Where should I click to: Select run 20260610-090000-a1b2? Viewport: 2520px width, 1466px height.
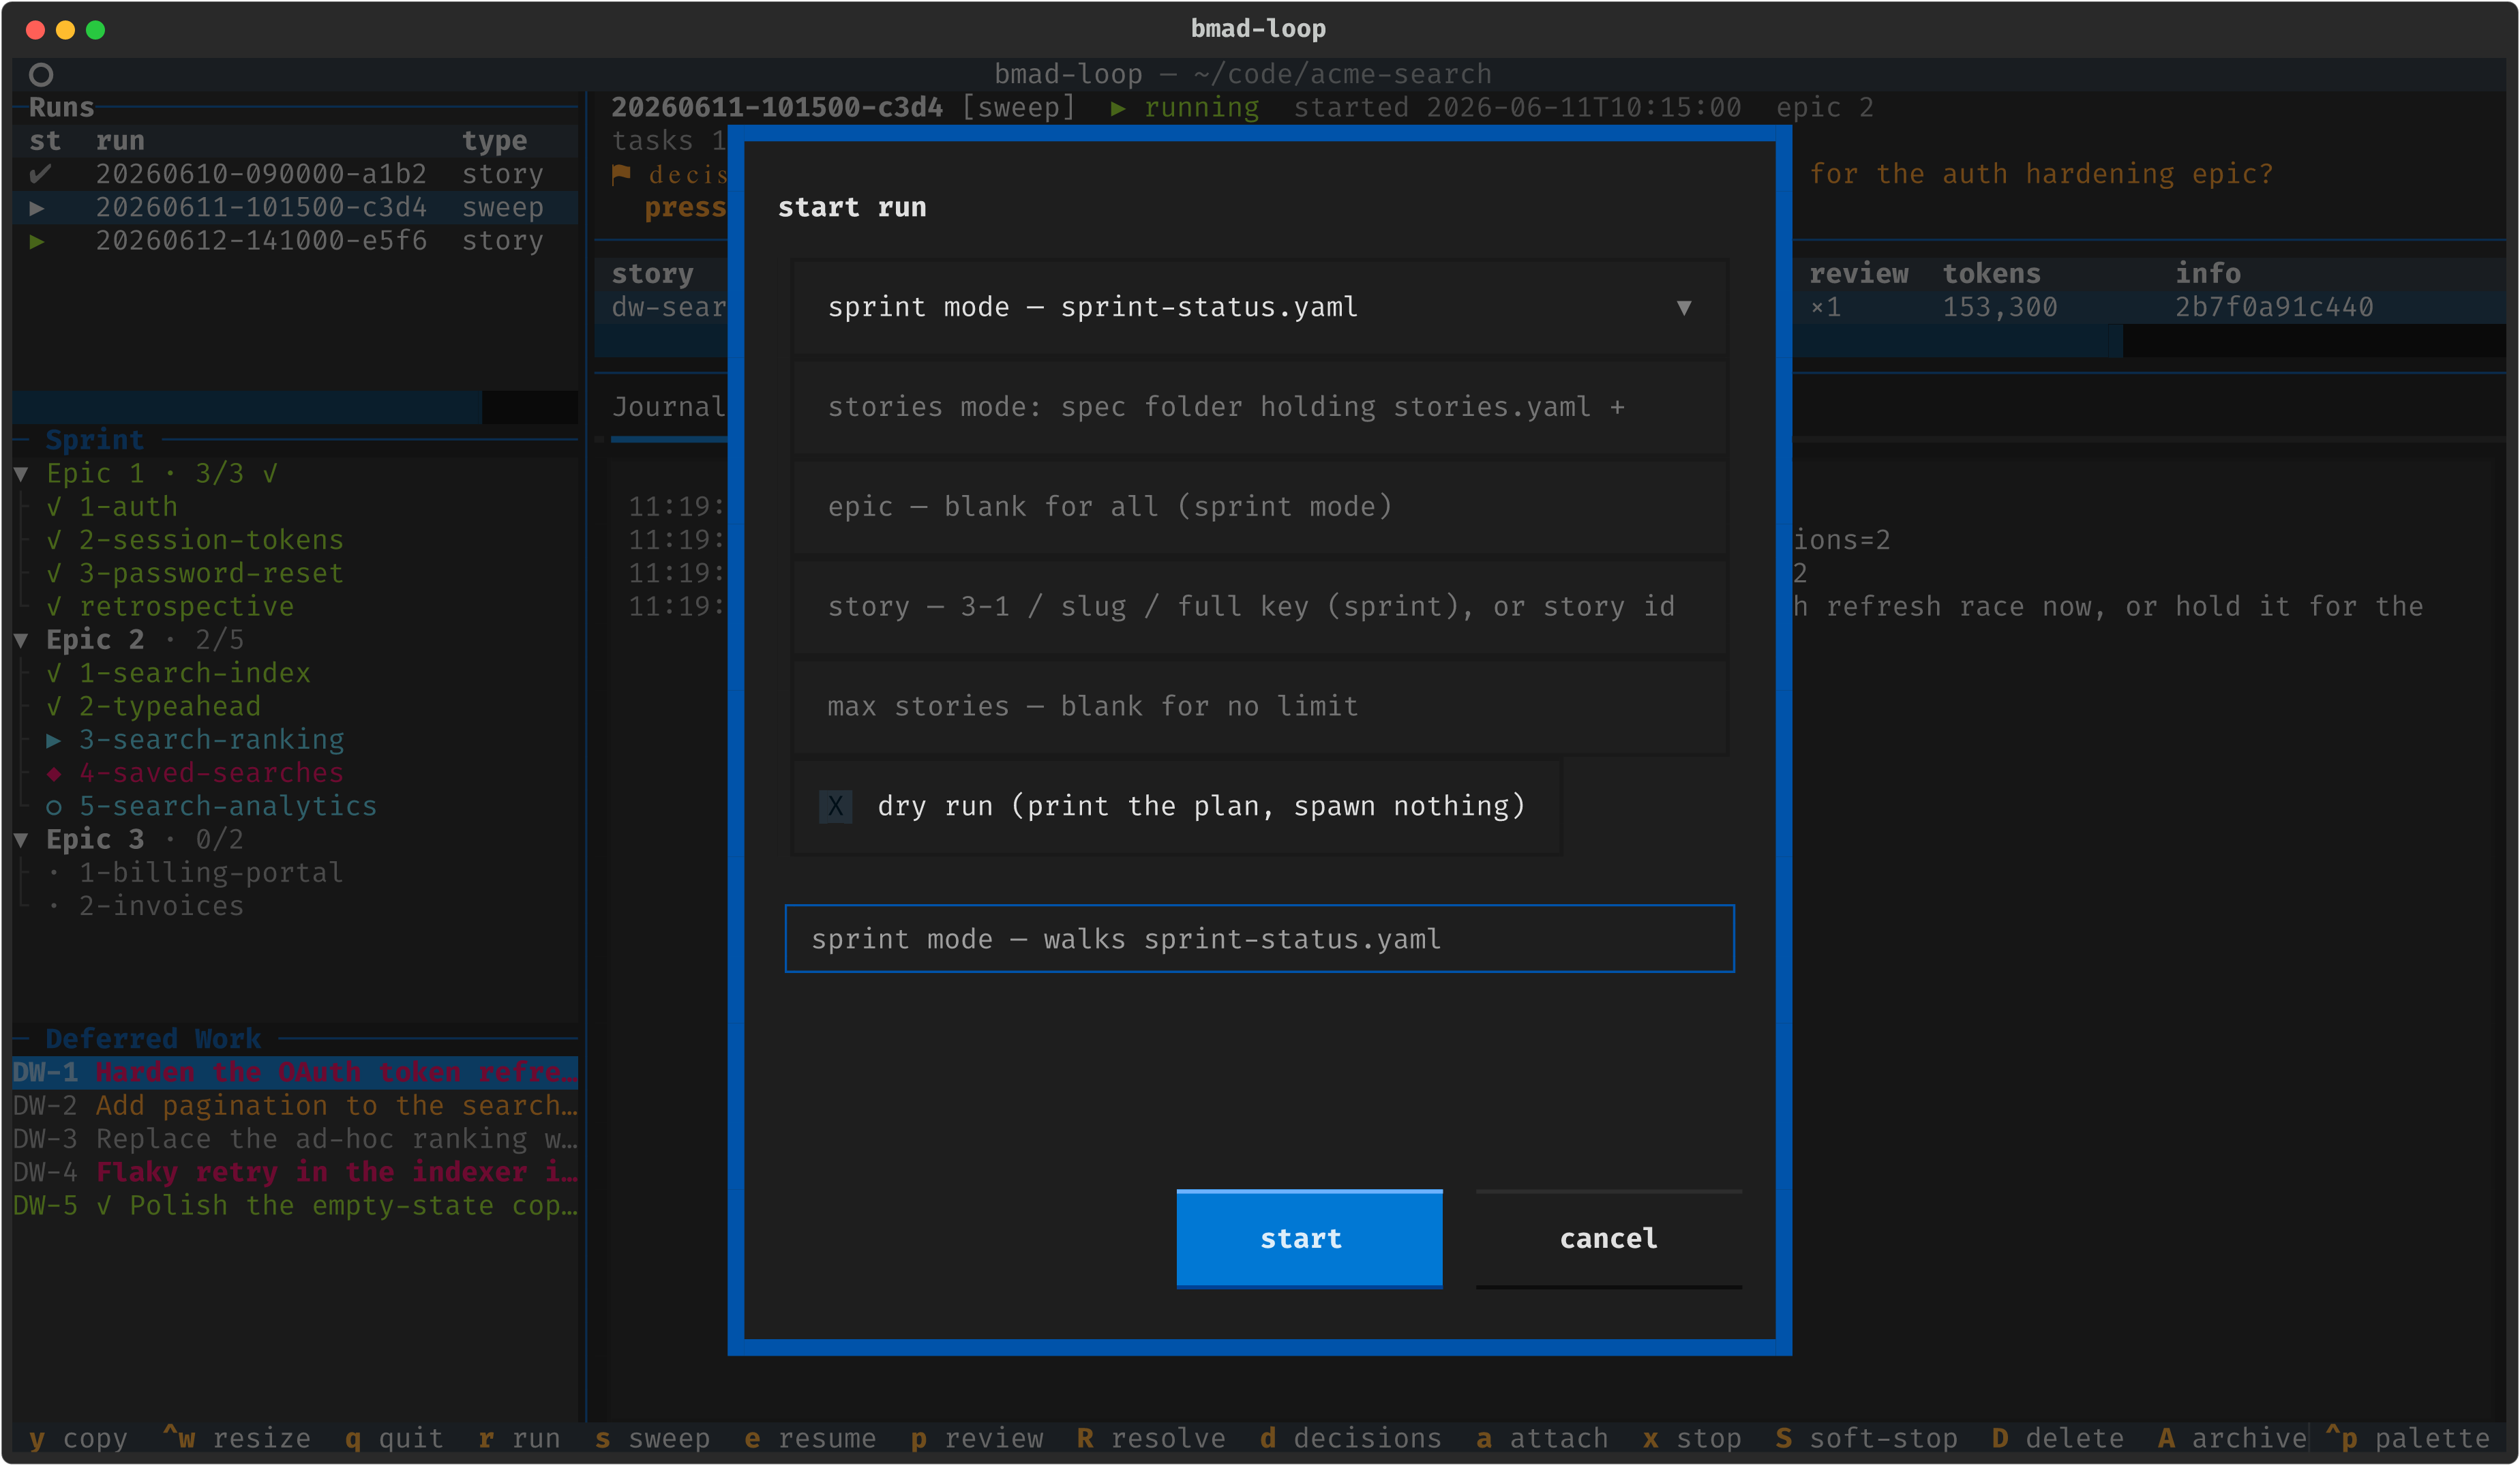(x=295, y=174)
